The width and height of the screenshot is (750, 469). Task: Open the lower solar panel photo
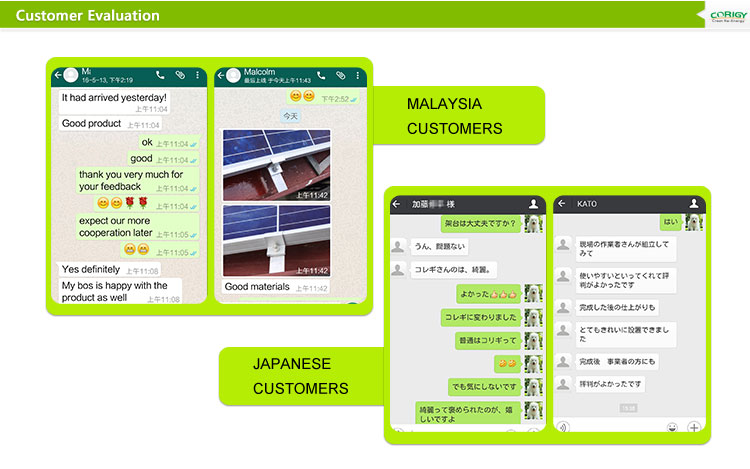(x=276, y=240)
